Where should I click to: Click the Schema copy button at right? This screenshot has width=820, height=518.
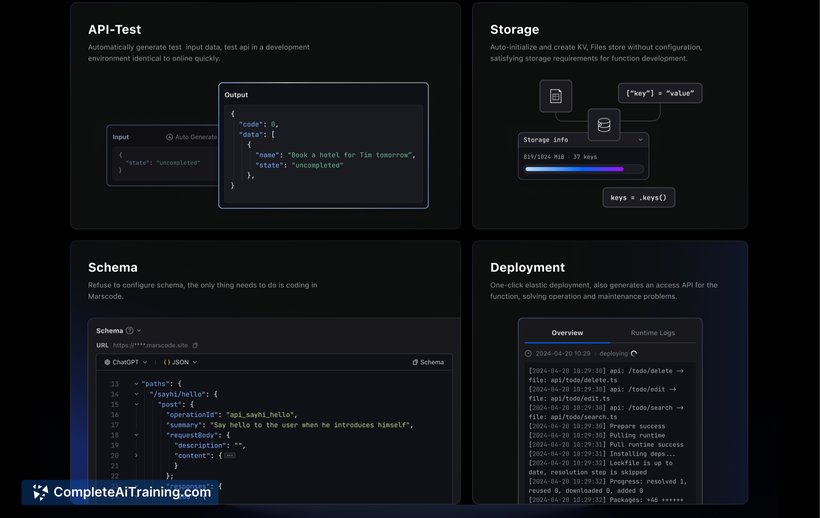[x=427, y=362]
